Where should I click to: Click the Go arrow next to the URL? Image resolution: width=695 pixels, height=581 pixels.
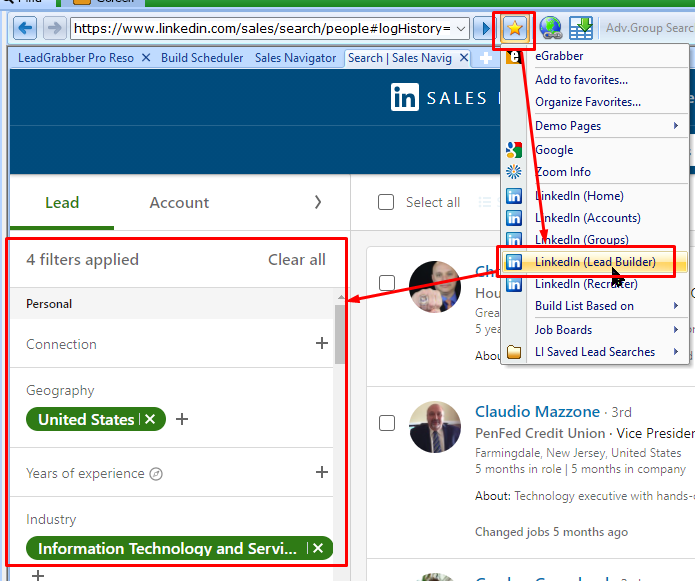coord(485,28)
